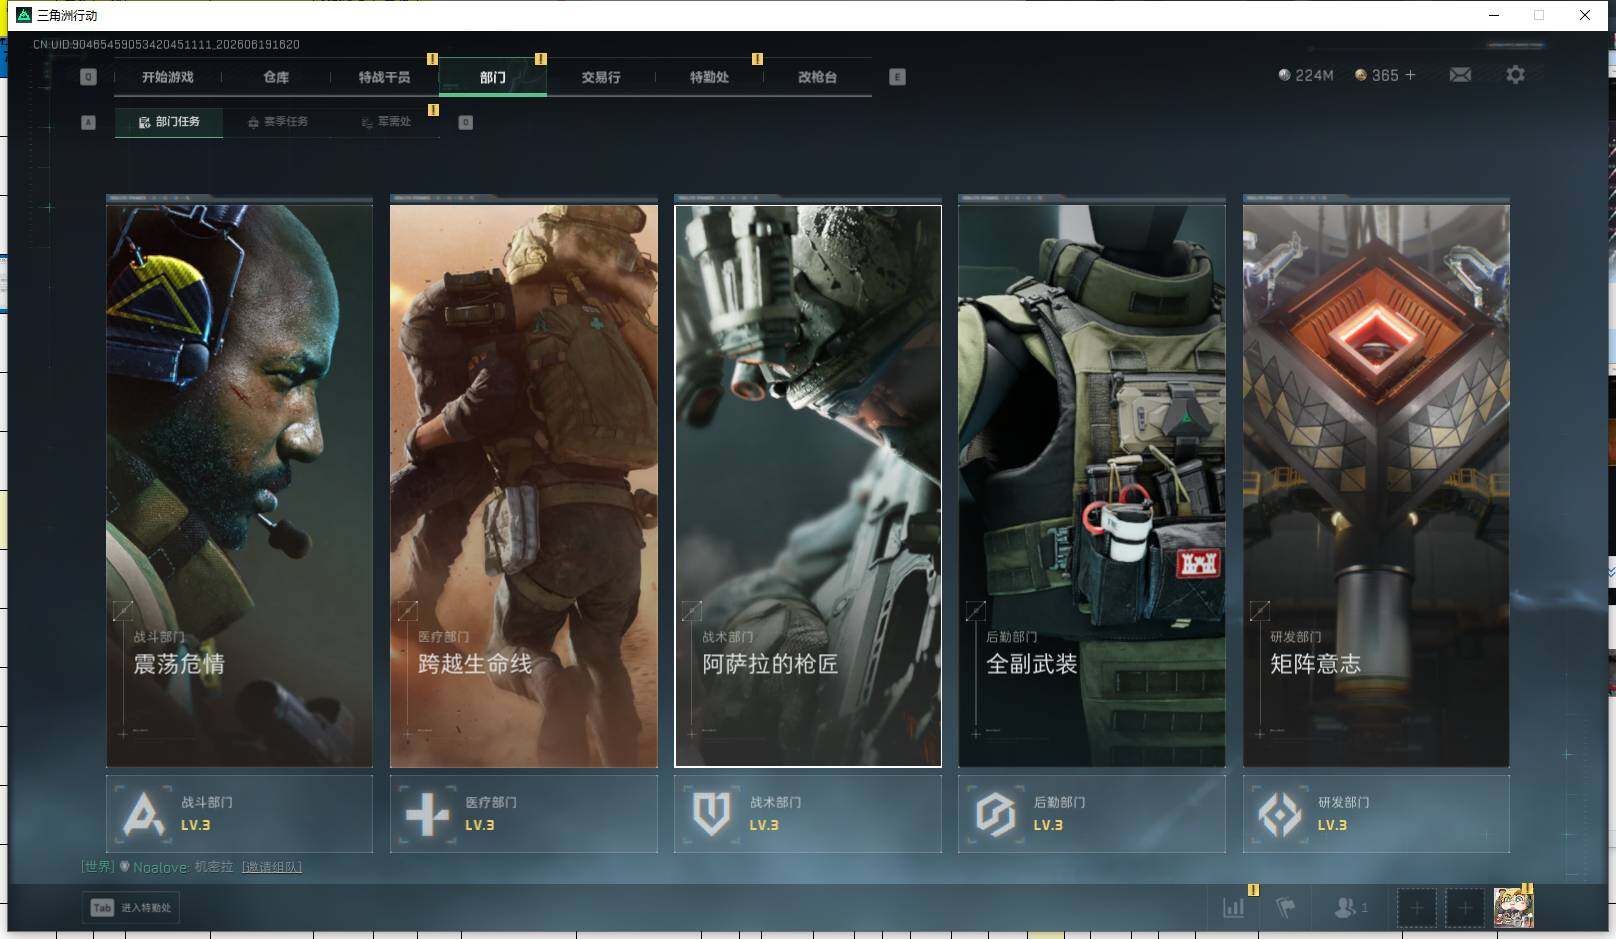The image size is (1616, 939).
Task: Open the friends list people icon
Action: point(1350,908)
